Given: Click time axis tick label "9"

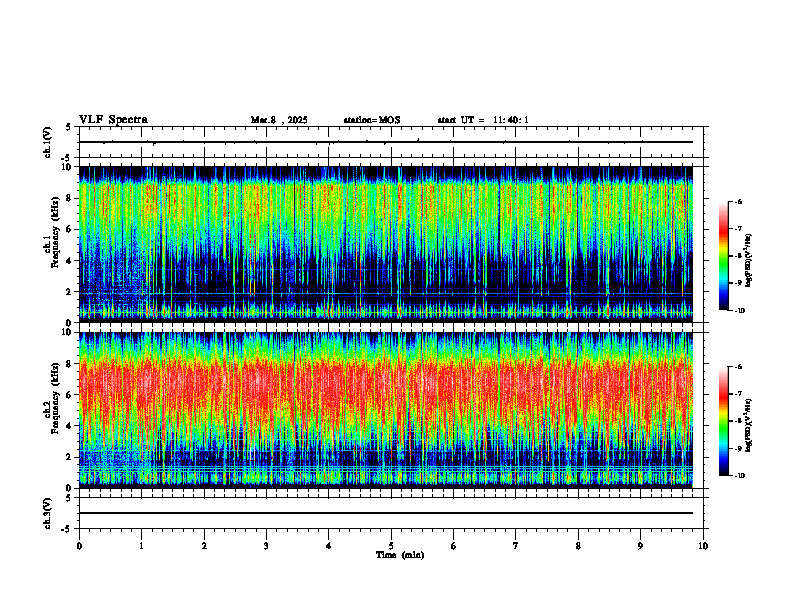Looking at the screenshot, I should pos(640,546).
